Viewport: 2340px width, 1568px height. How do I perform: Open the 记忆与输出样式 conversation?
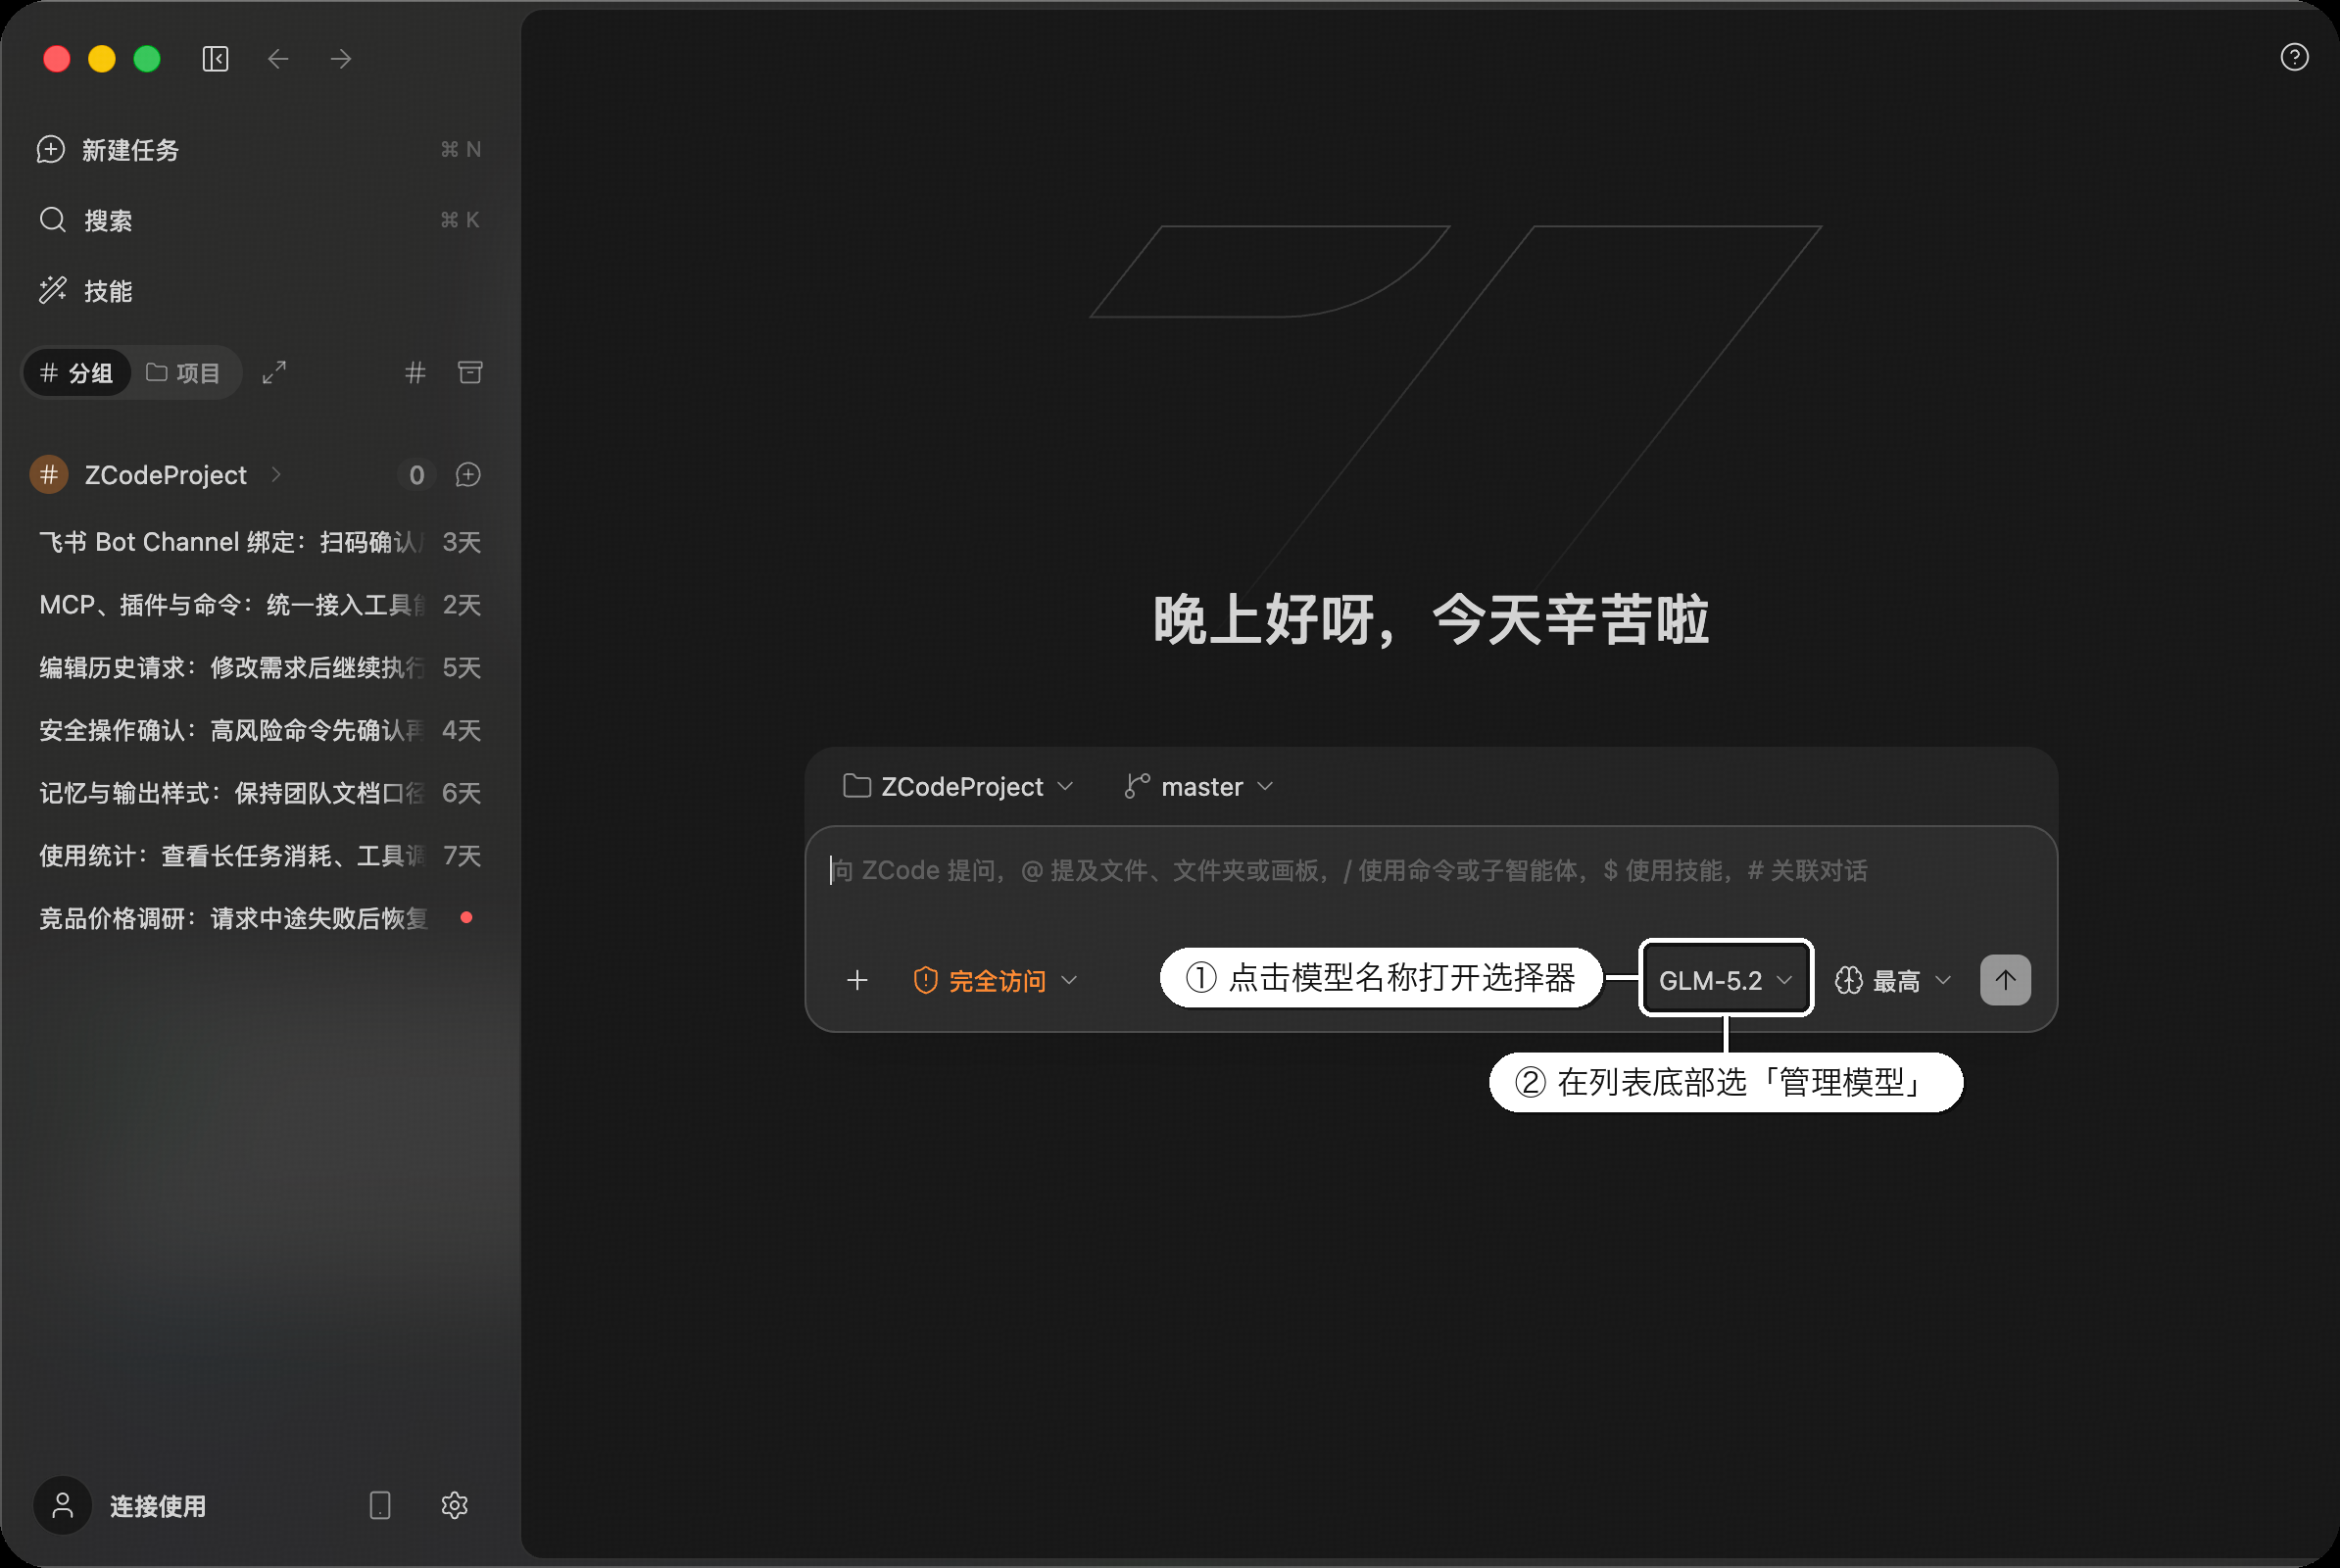click(260, 793)
